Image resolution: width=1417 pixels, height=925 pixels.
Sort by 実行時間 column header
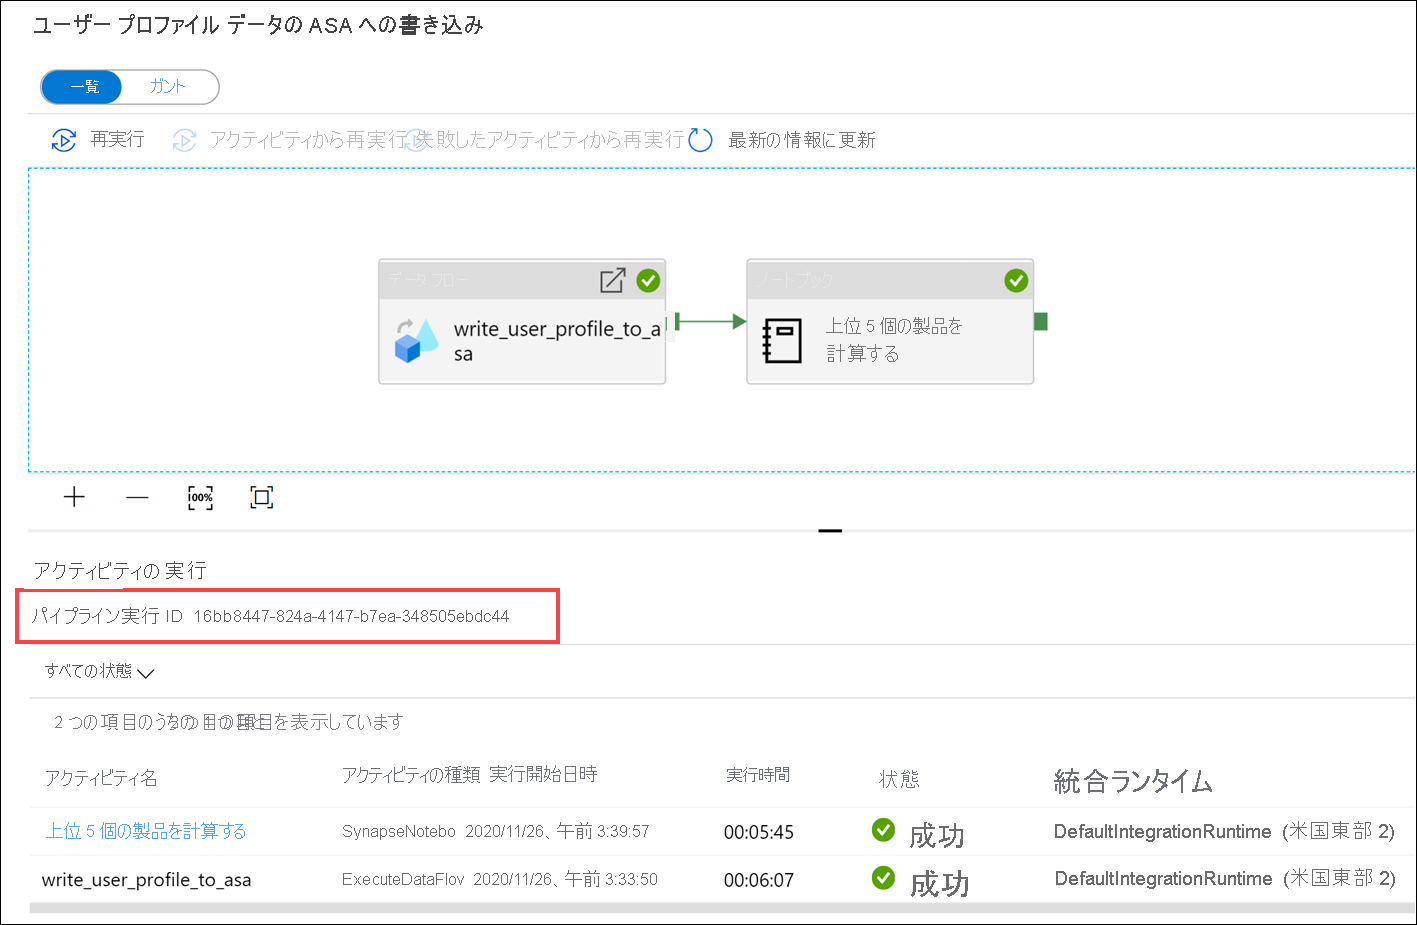pyautogui.click(x=758, y=775)
